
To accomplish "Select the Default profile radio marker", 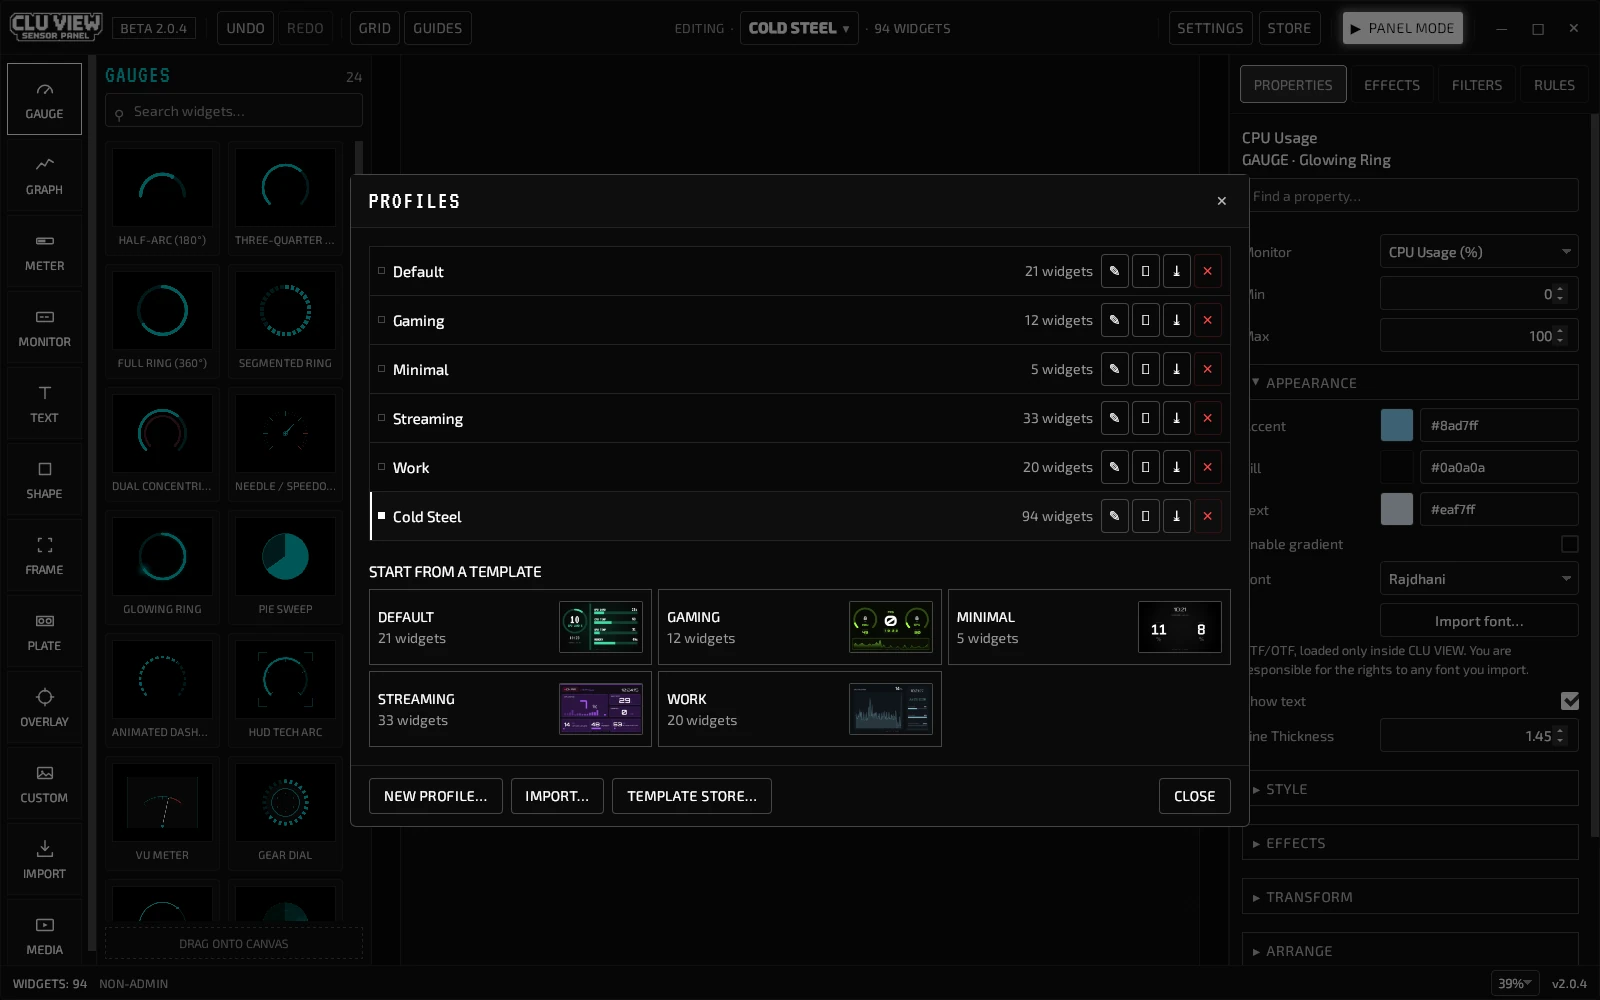I will coord(381,271).
